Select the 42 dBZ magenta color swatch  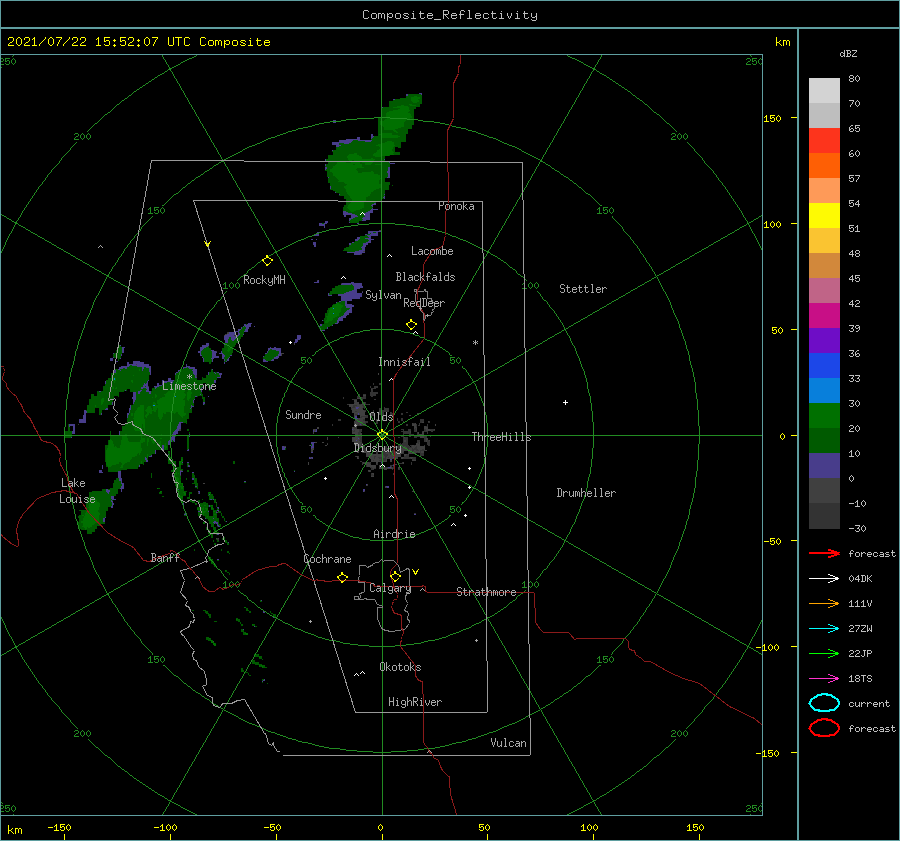(x=824, y=316)
